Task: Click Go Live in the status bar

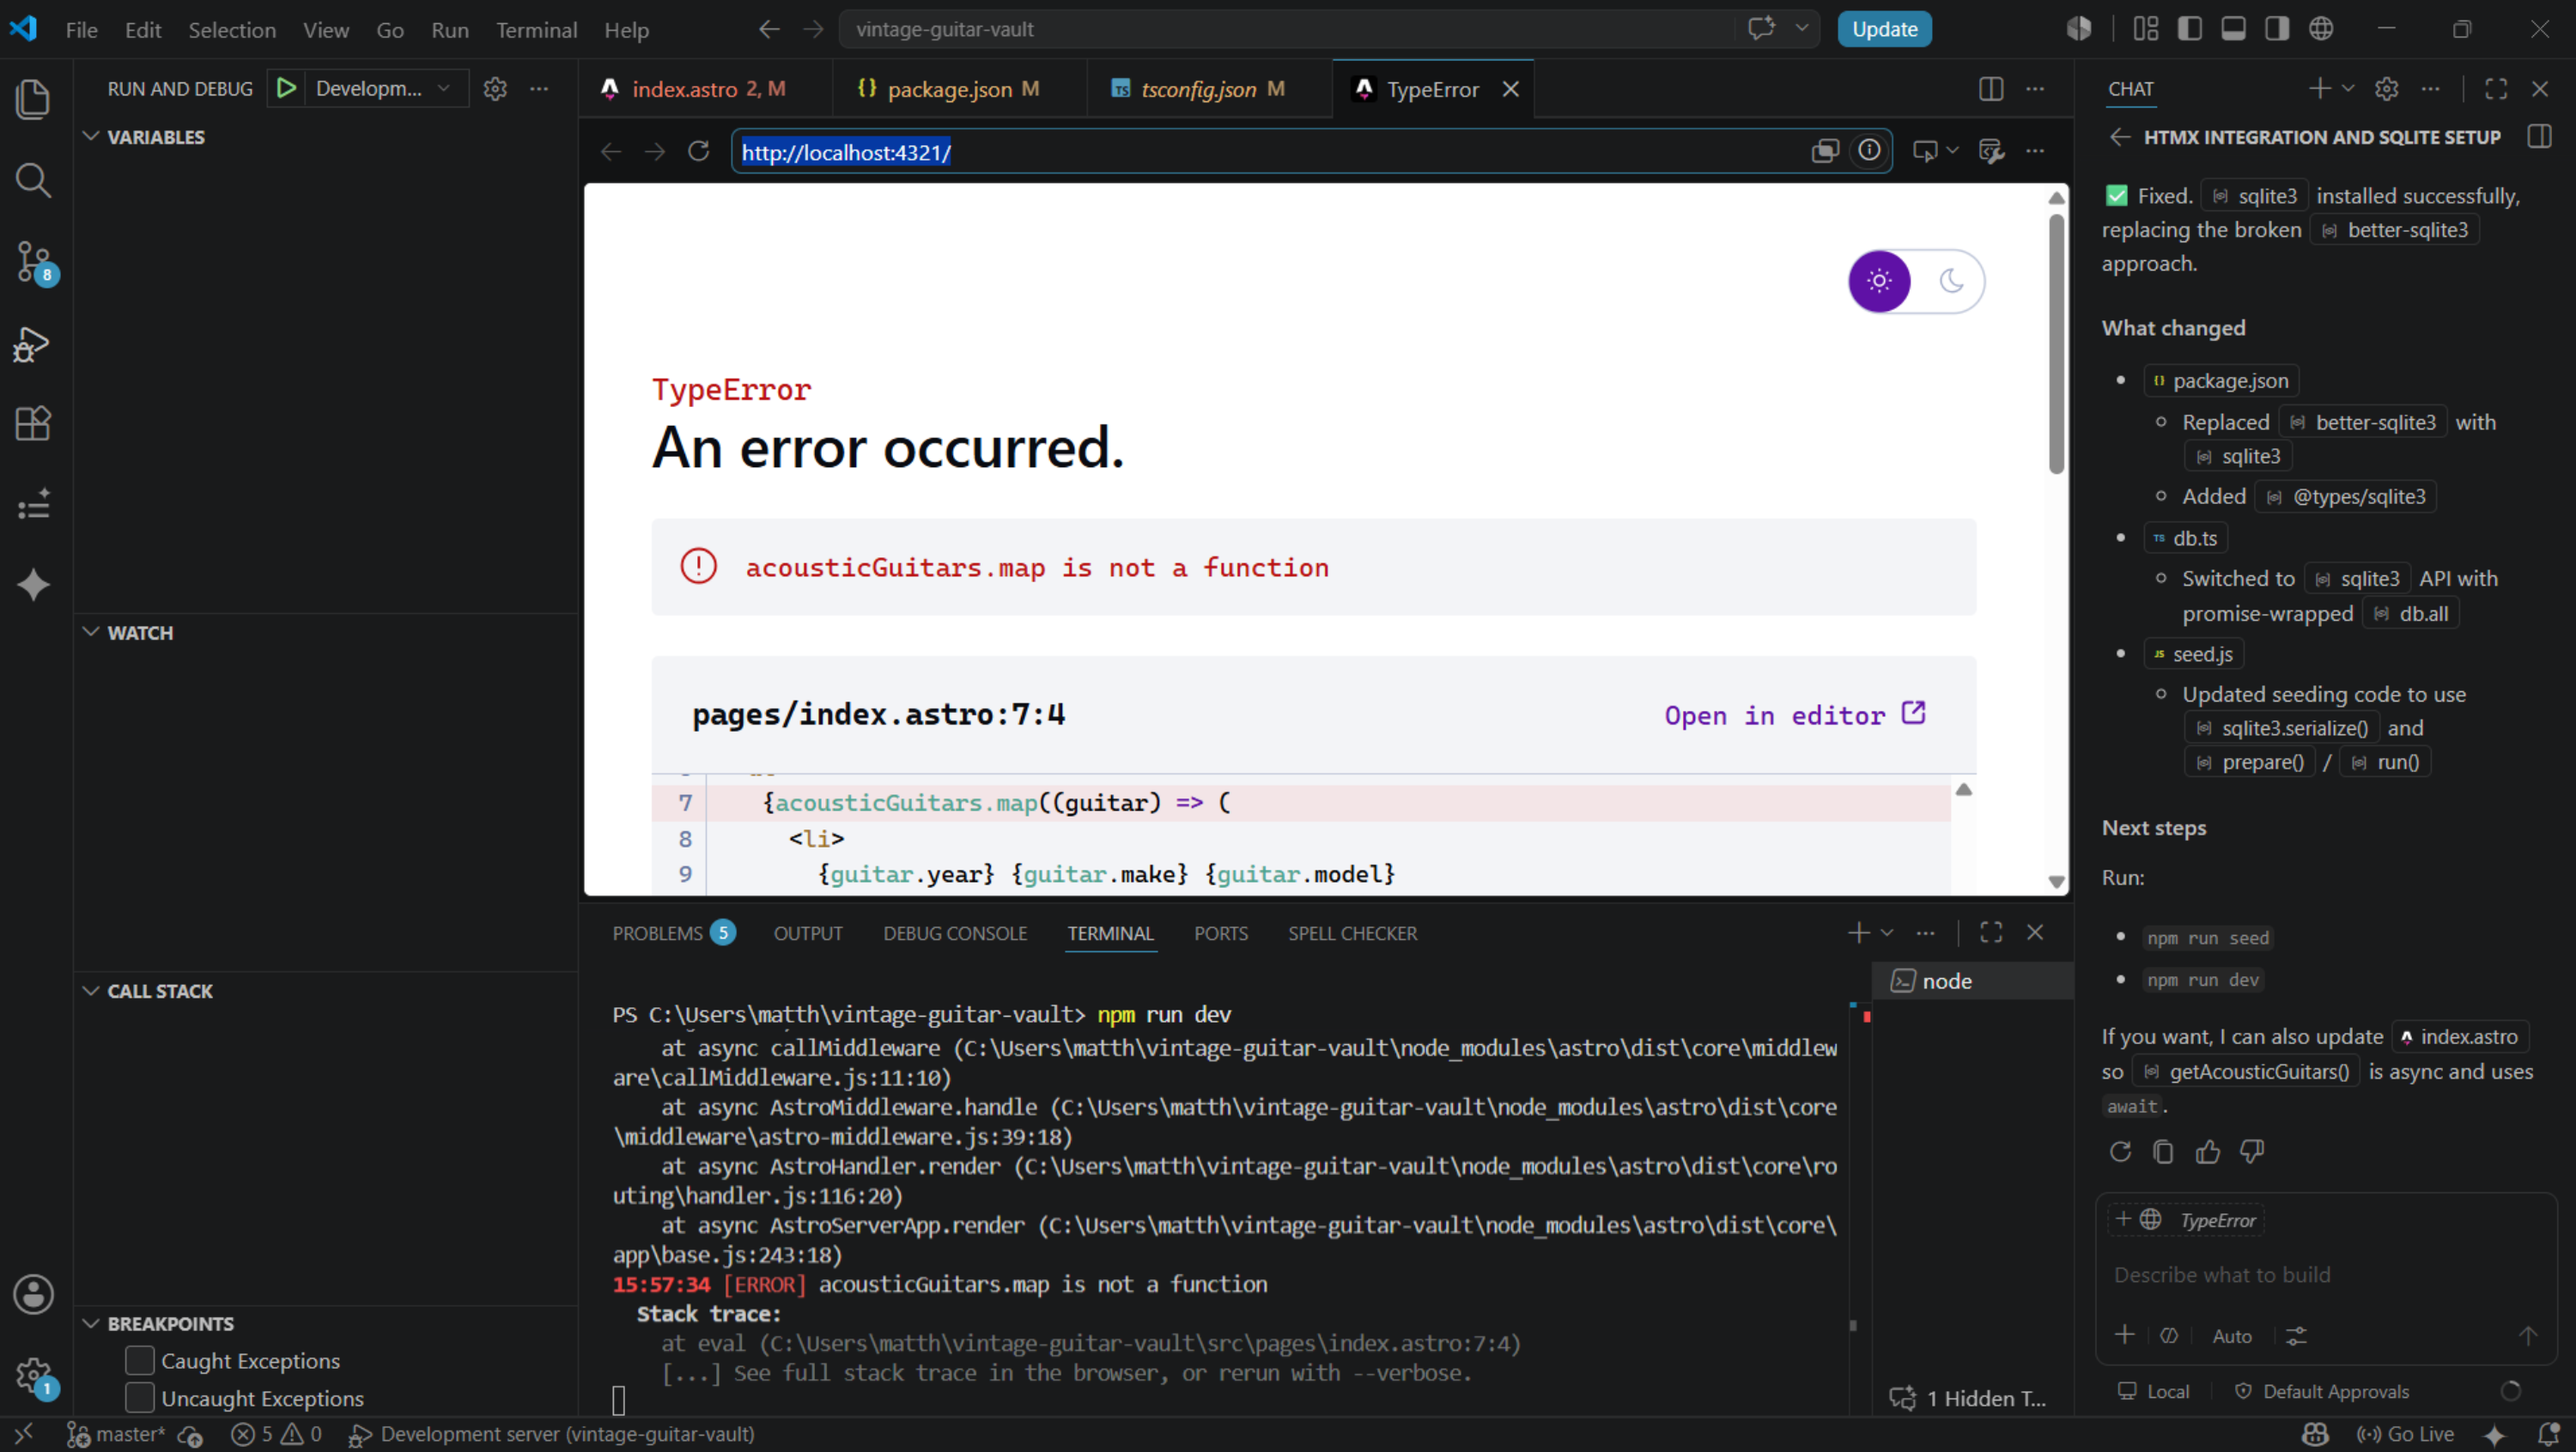Action: [x=2404, y=1434]
